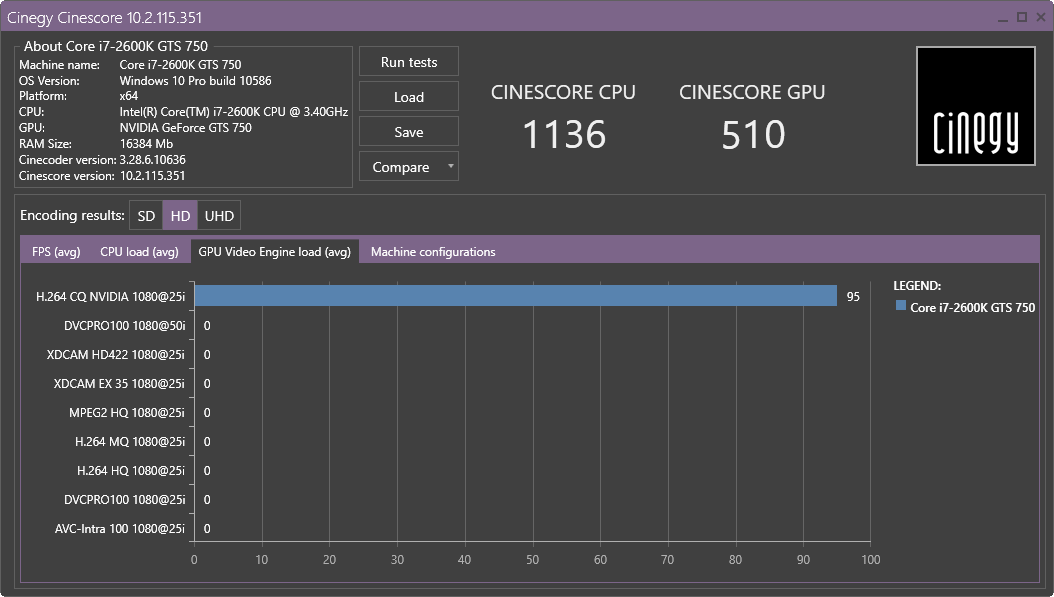Minimize the Cinescore window
The image size is (1054, 597).
coord(1003,18)
